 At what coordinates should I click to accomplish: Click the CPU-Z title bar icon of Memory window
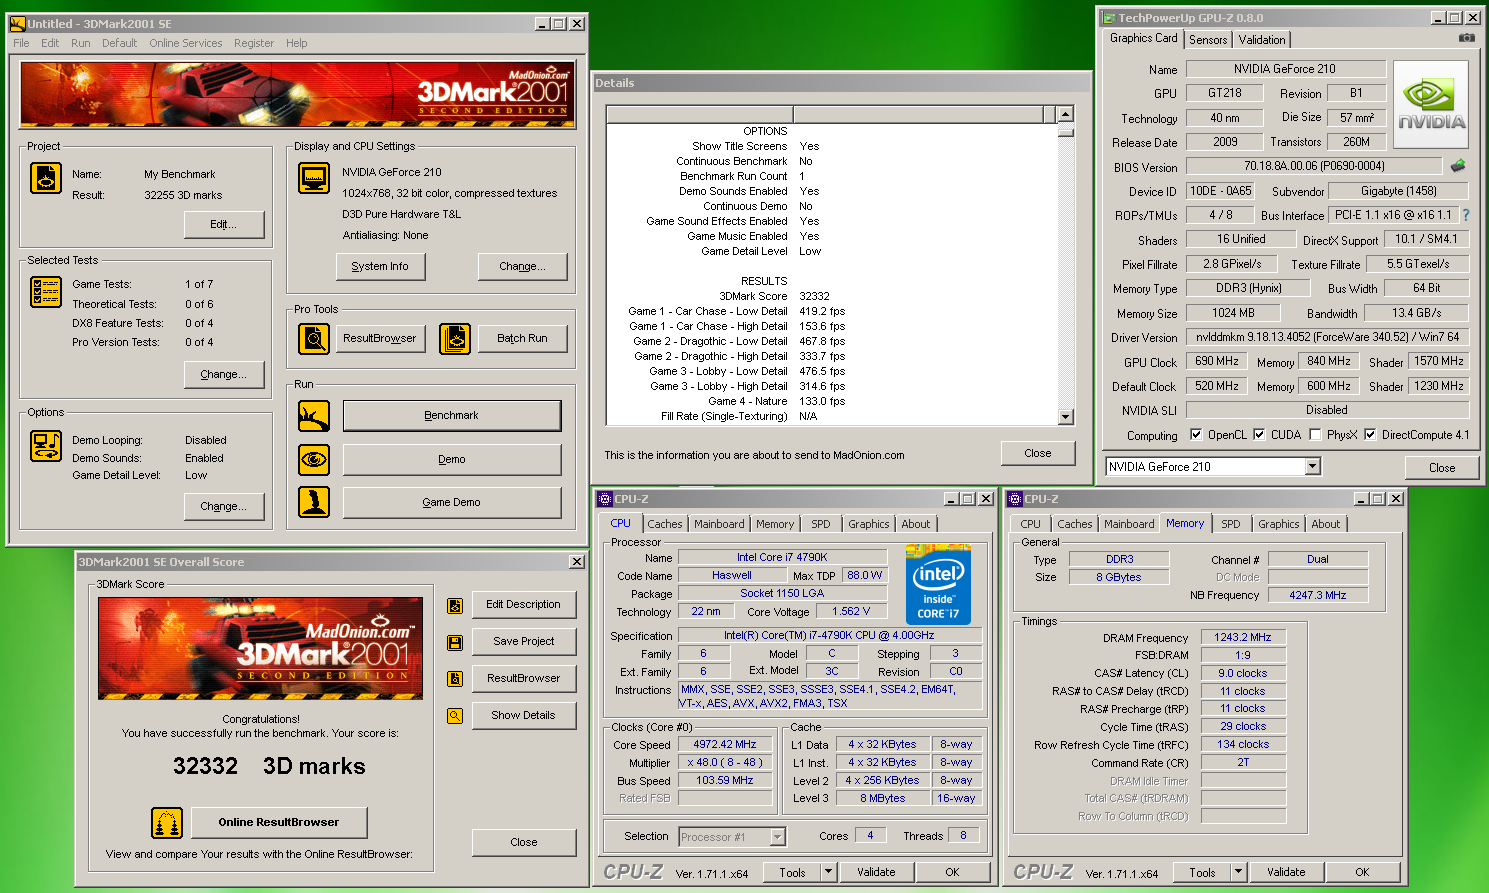point(1015,499)
